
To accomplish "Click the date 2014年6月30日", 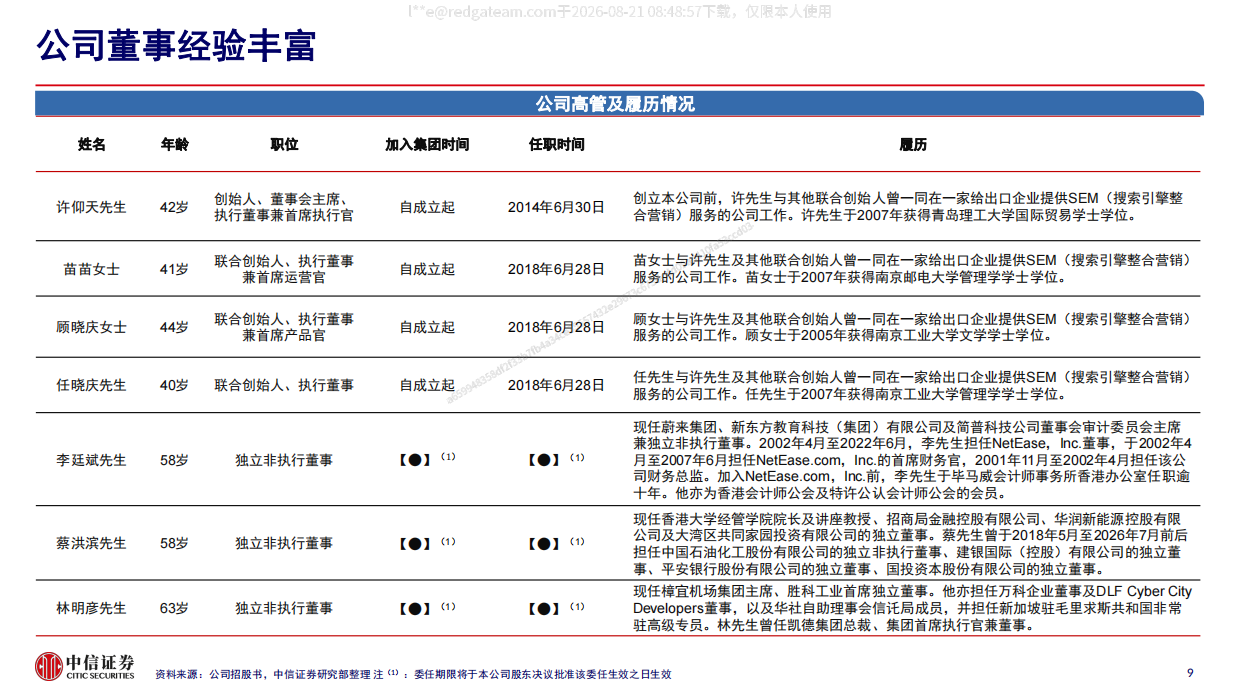I will click(x=556, y=207).
